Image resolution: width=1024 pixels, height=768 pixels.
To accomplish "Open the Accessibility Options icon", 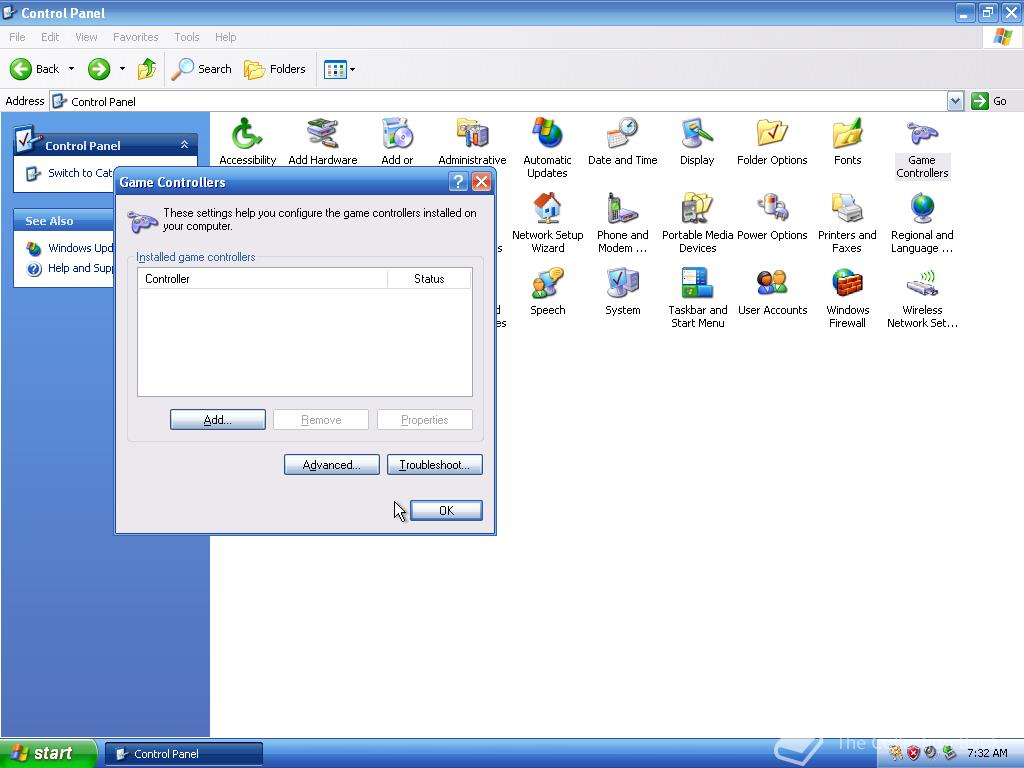I will 248,140.
